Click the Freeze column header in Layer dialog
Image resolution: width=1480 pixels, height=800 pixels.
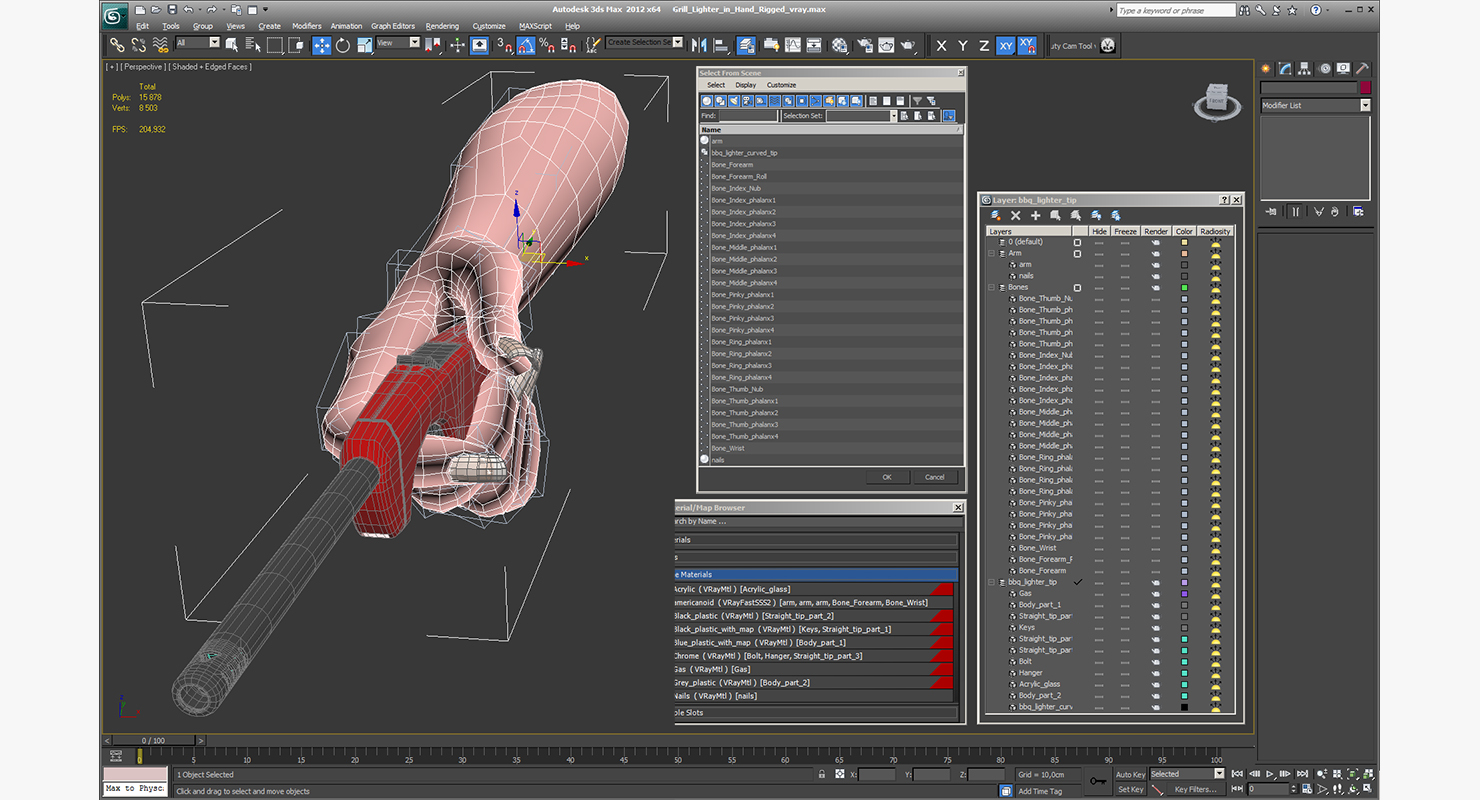click(1125, 231)
